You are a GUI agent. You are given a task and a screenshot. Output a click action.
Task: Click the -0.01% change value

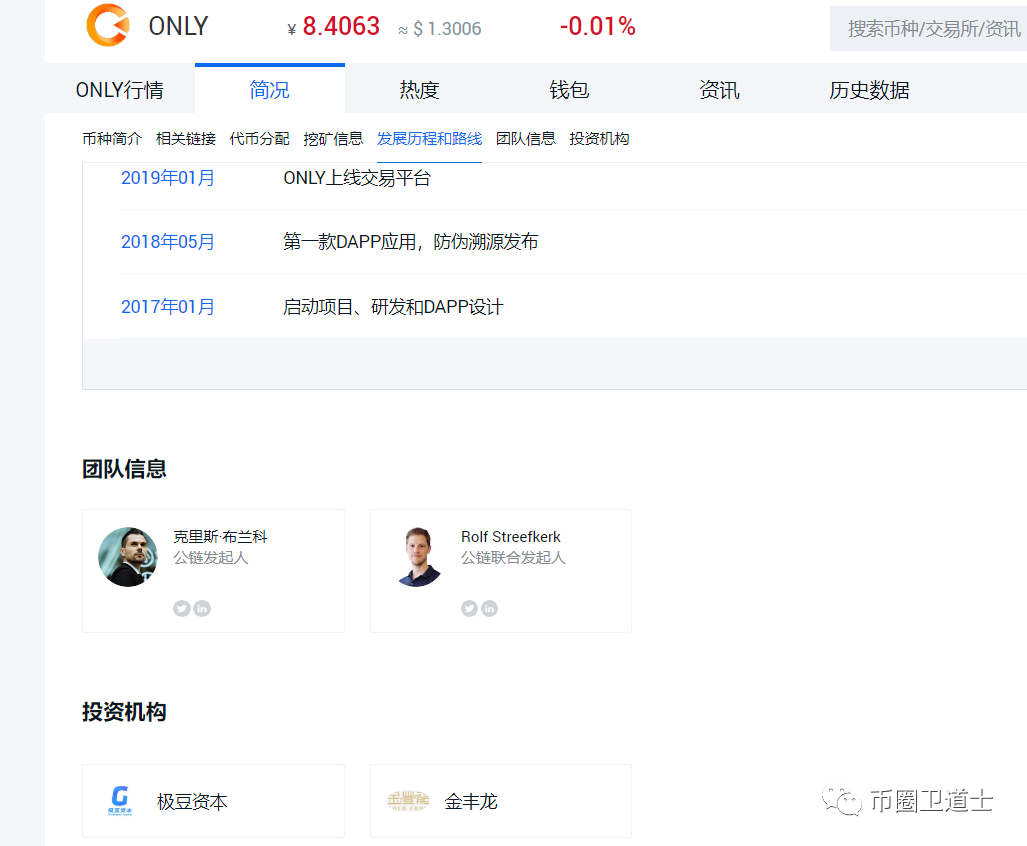tap(597, 27)
